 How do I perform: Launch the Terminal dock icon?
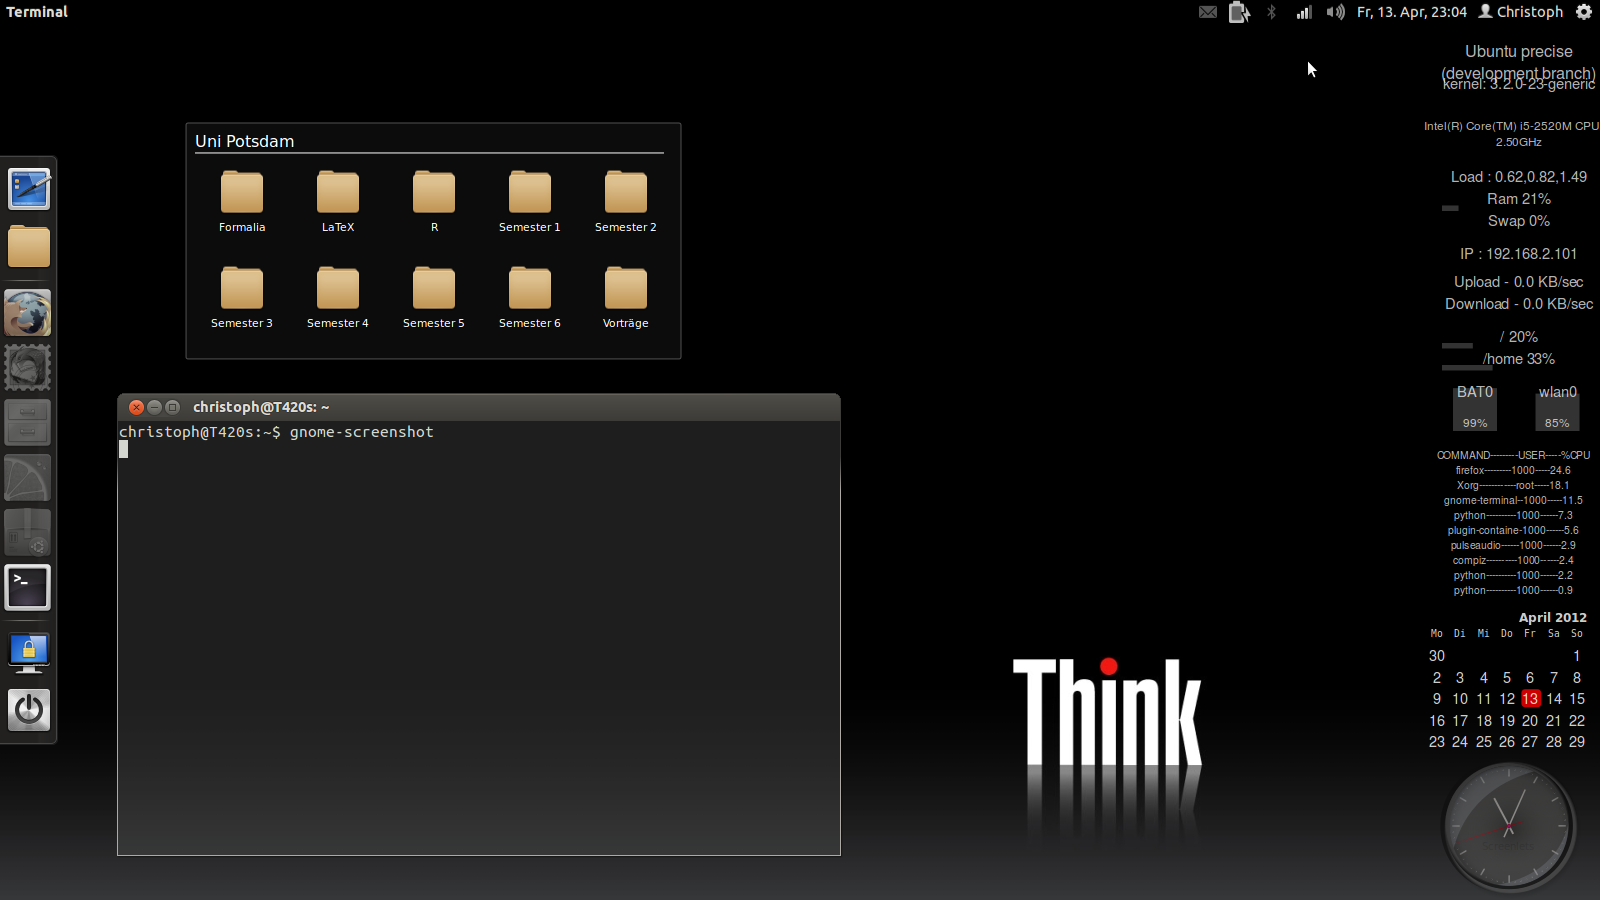(28, 587)
